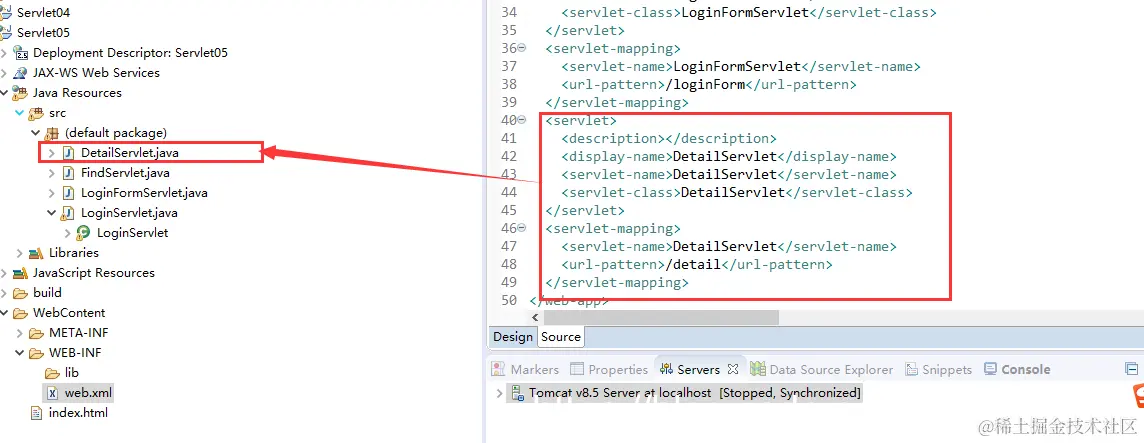Expand the META-INF folder
The width and height of the screenshot is (1144, 443).
20,333
